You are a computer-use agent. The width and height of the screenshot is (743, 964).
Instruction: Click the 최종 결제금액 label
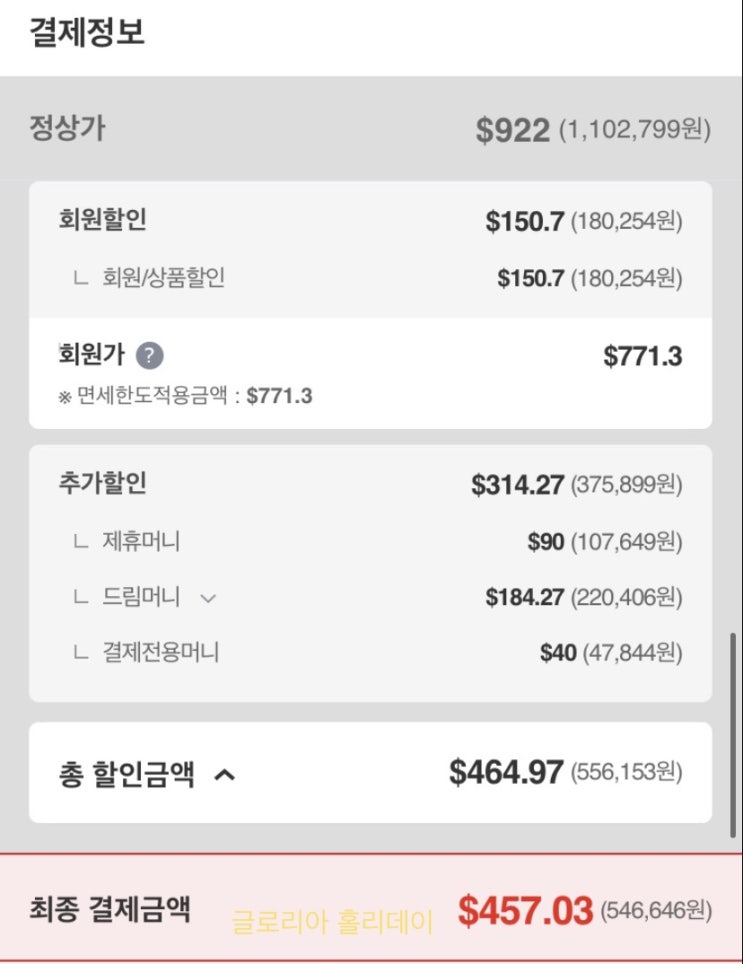tap(111, 909)
